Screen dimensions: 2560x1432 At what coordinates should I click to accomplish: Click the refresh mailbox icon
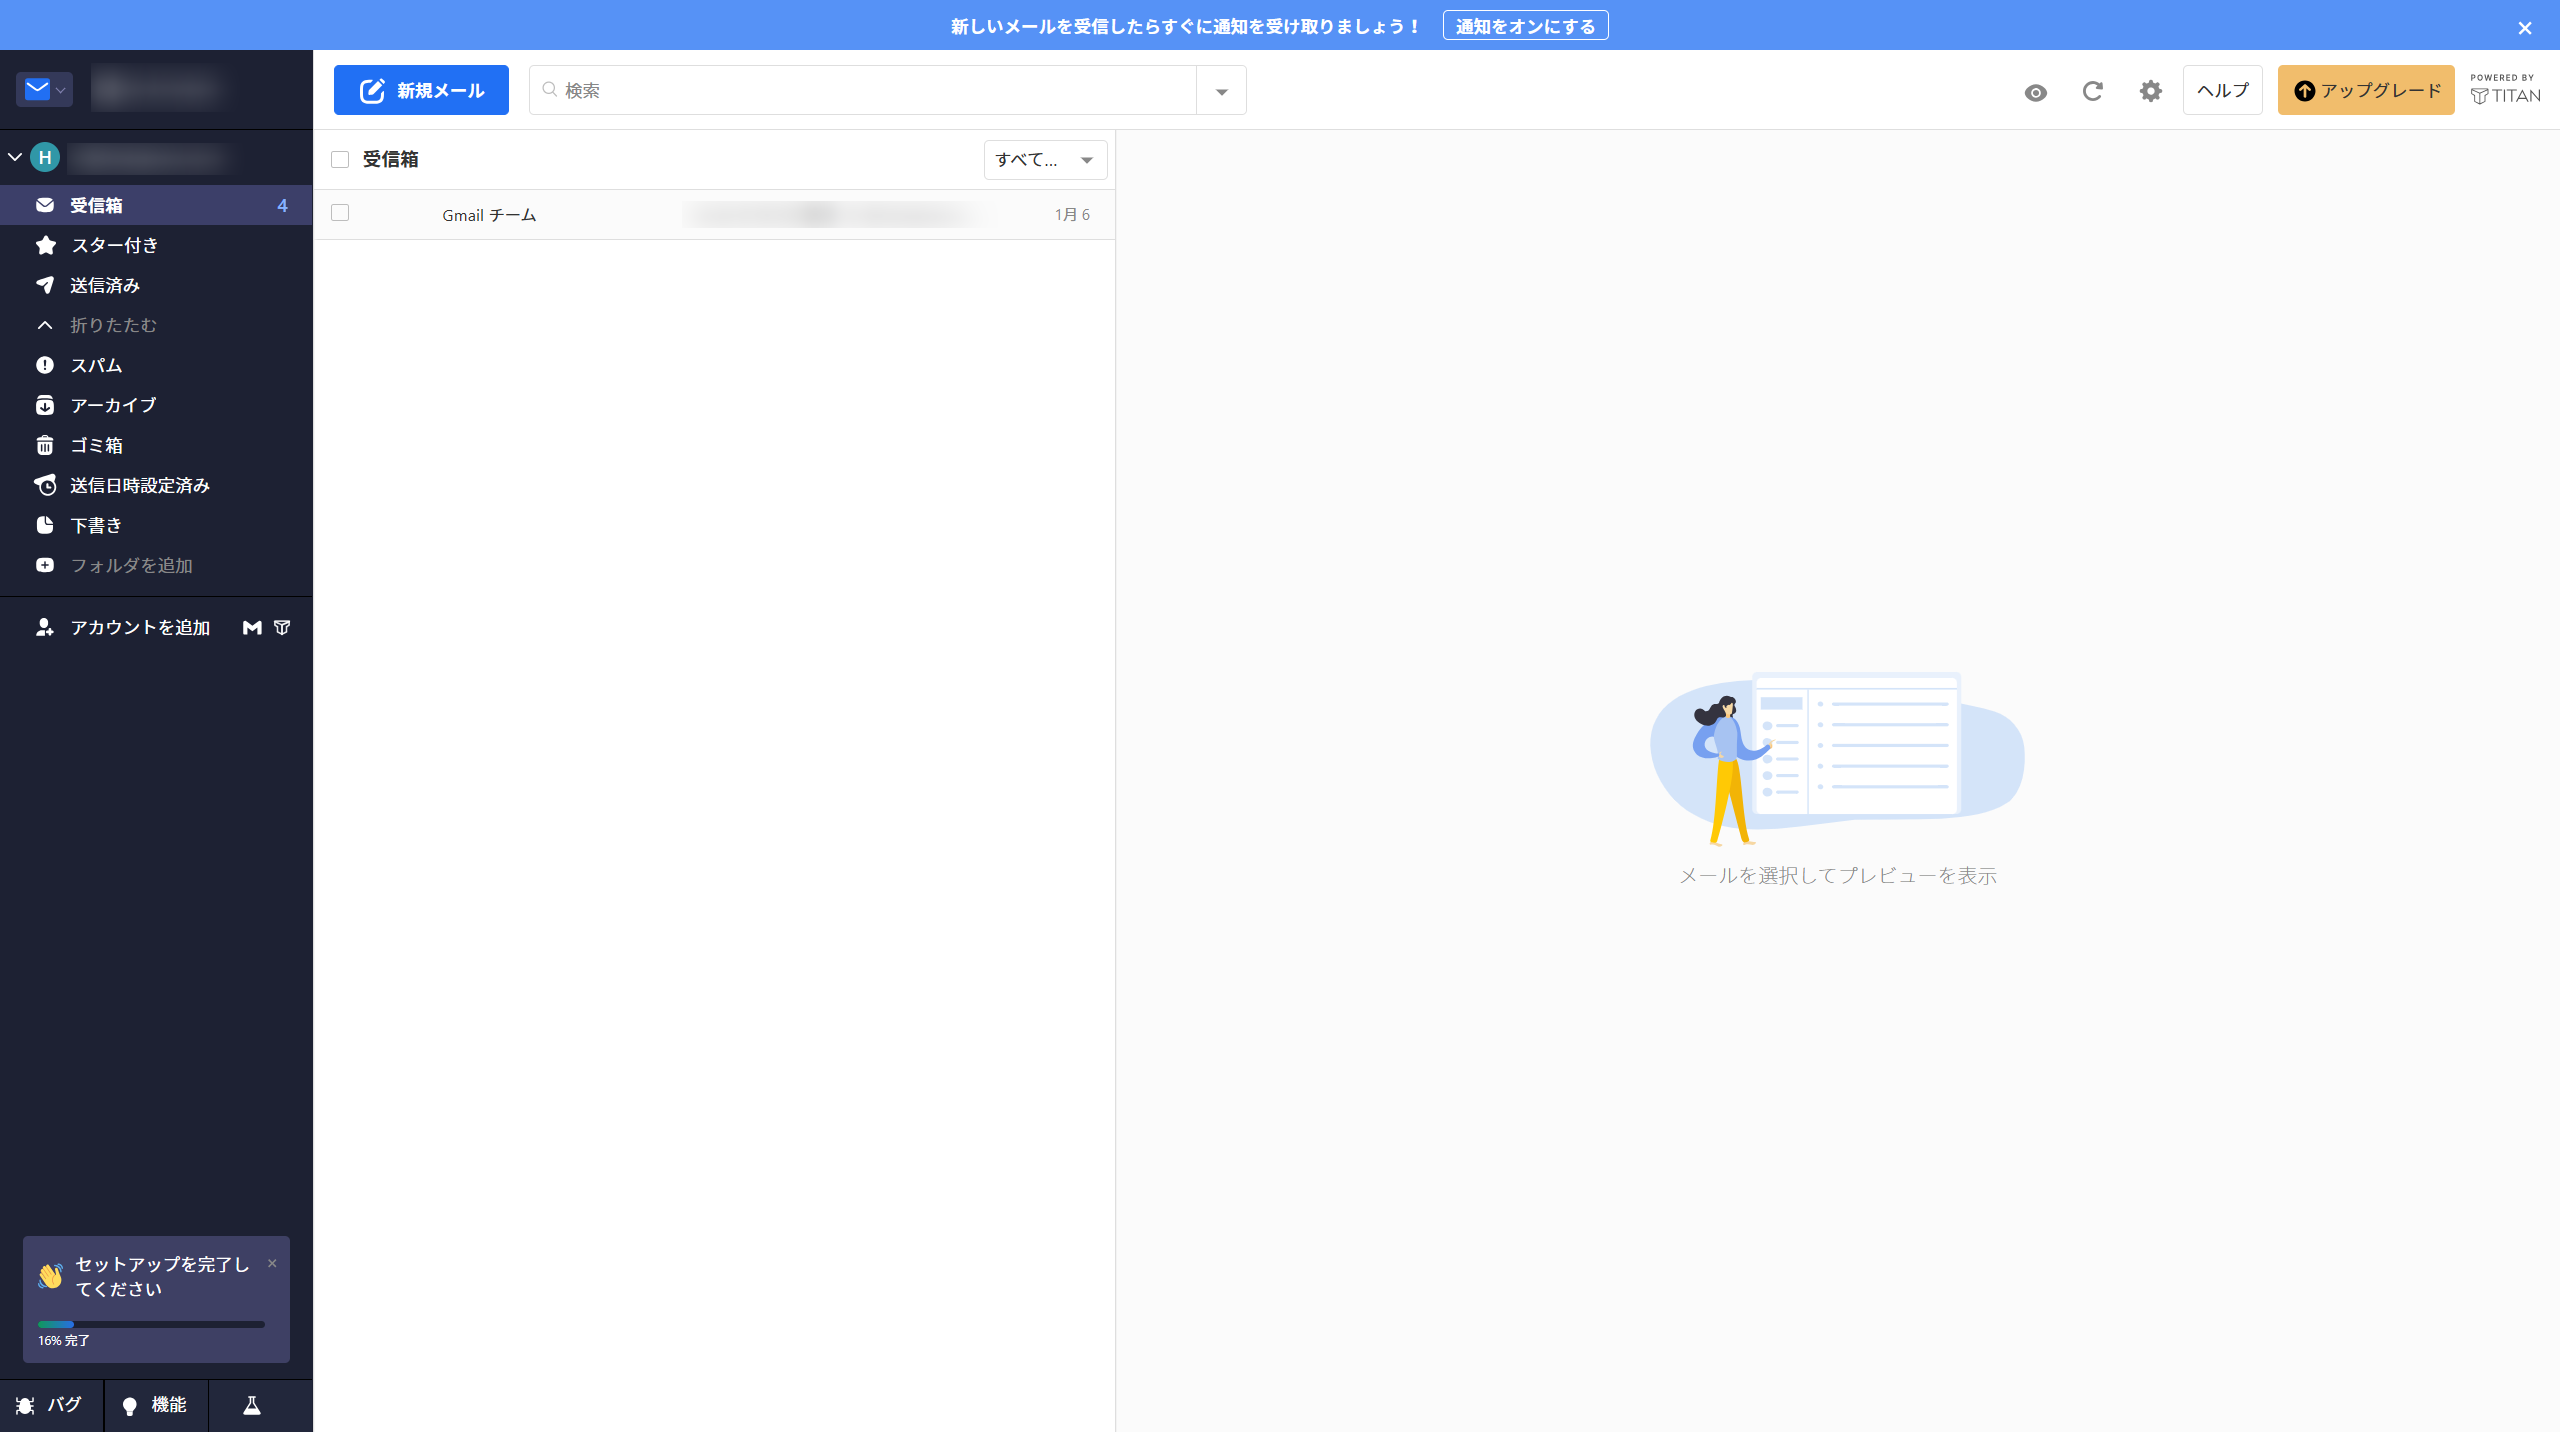click(x=2092, y=91)
